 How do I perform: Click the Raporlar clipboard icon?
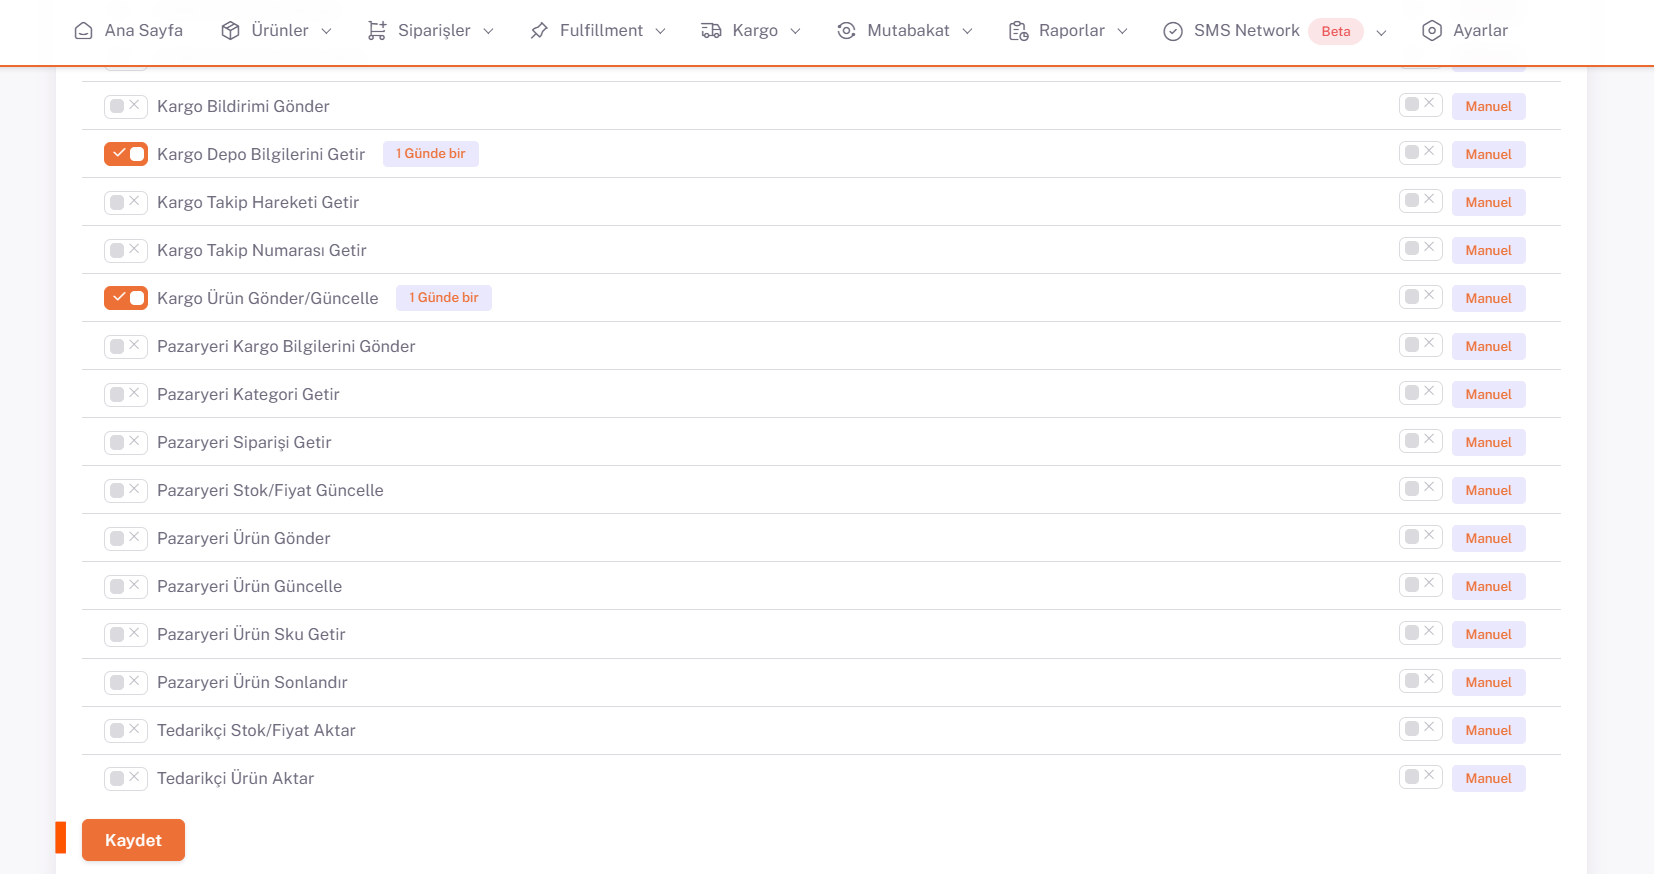pos(1018,31)
